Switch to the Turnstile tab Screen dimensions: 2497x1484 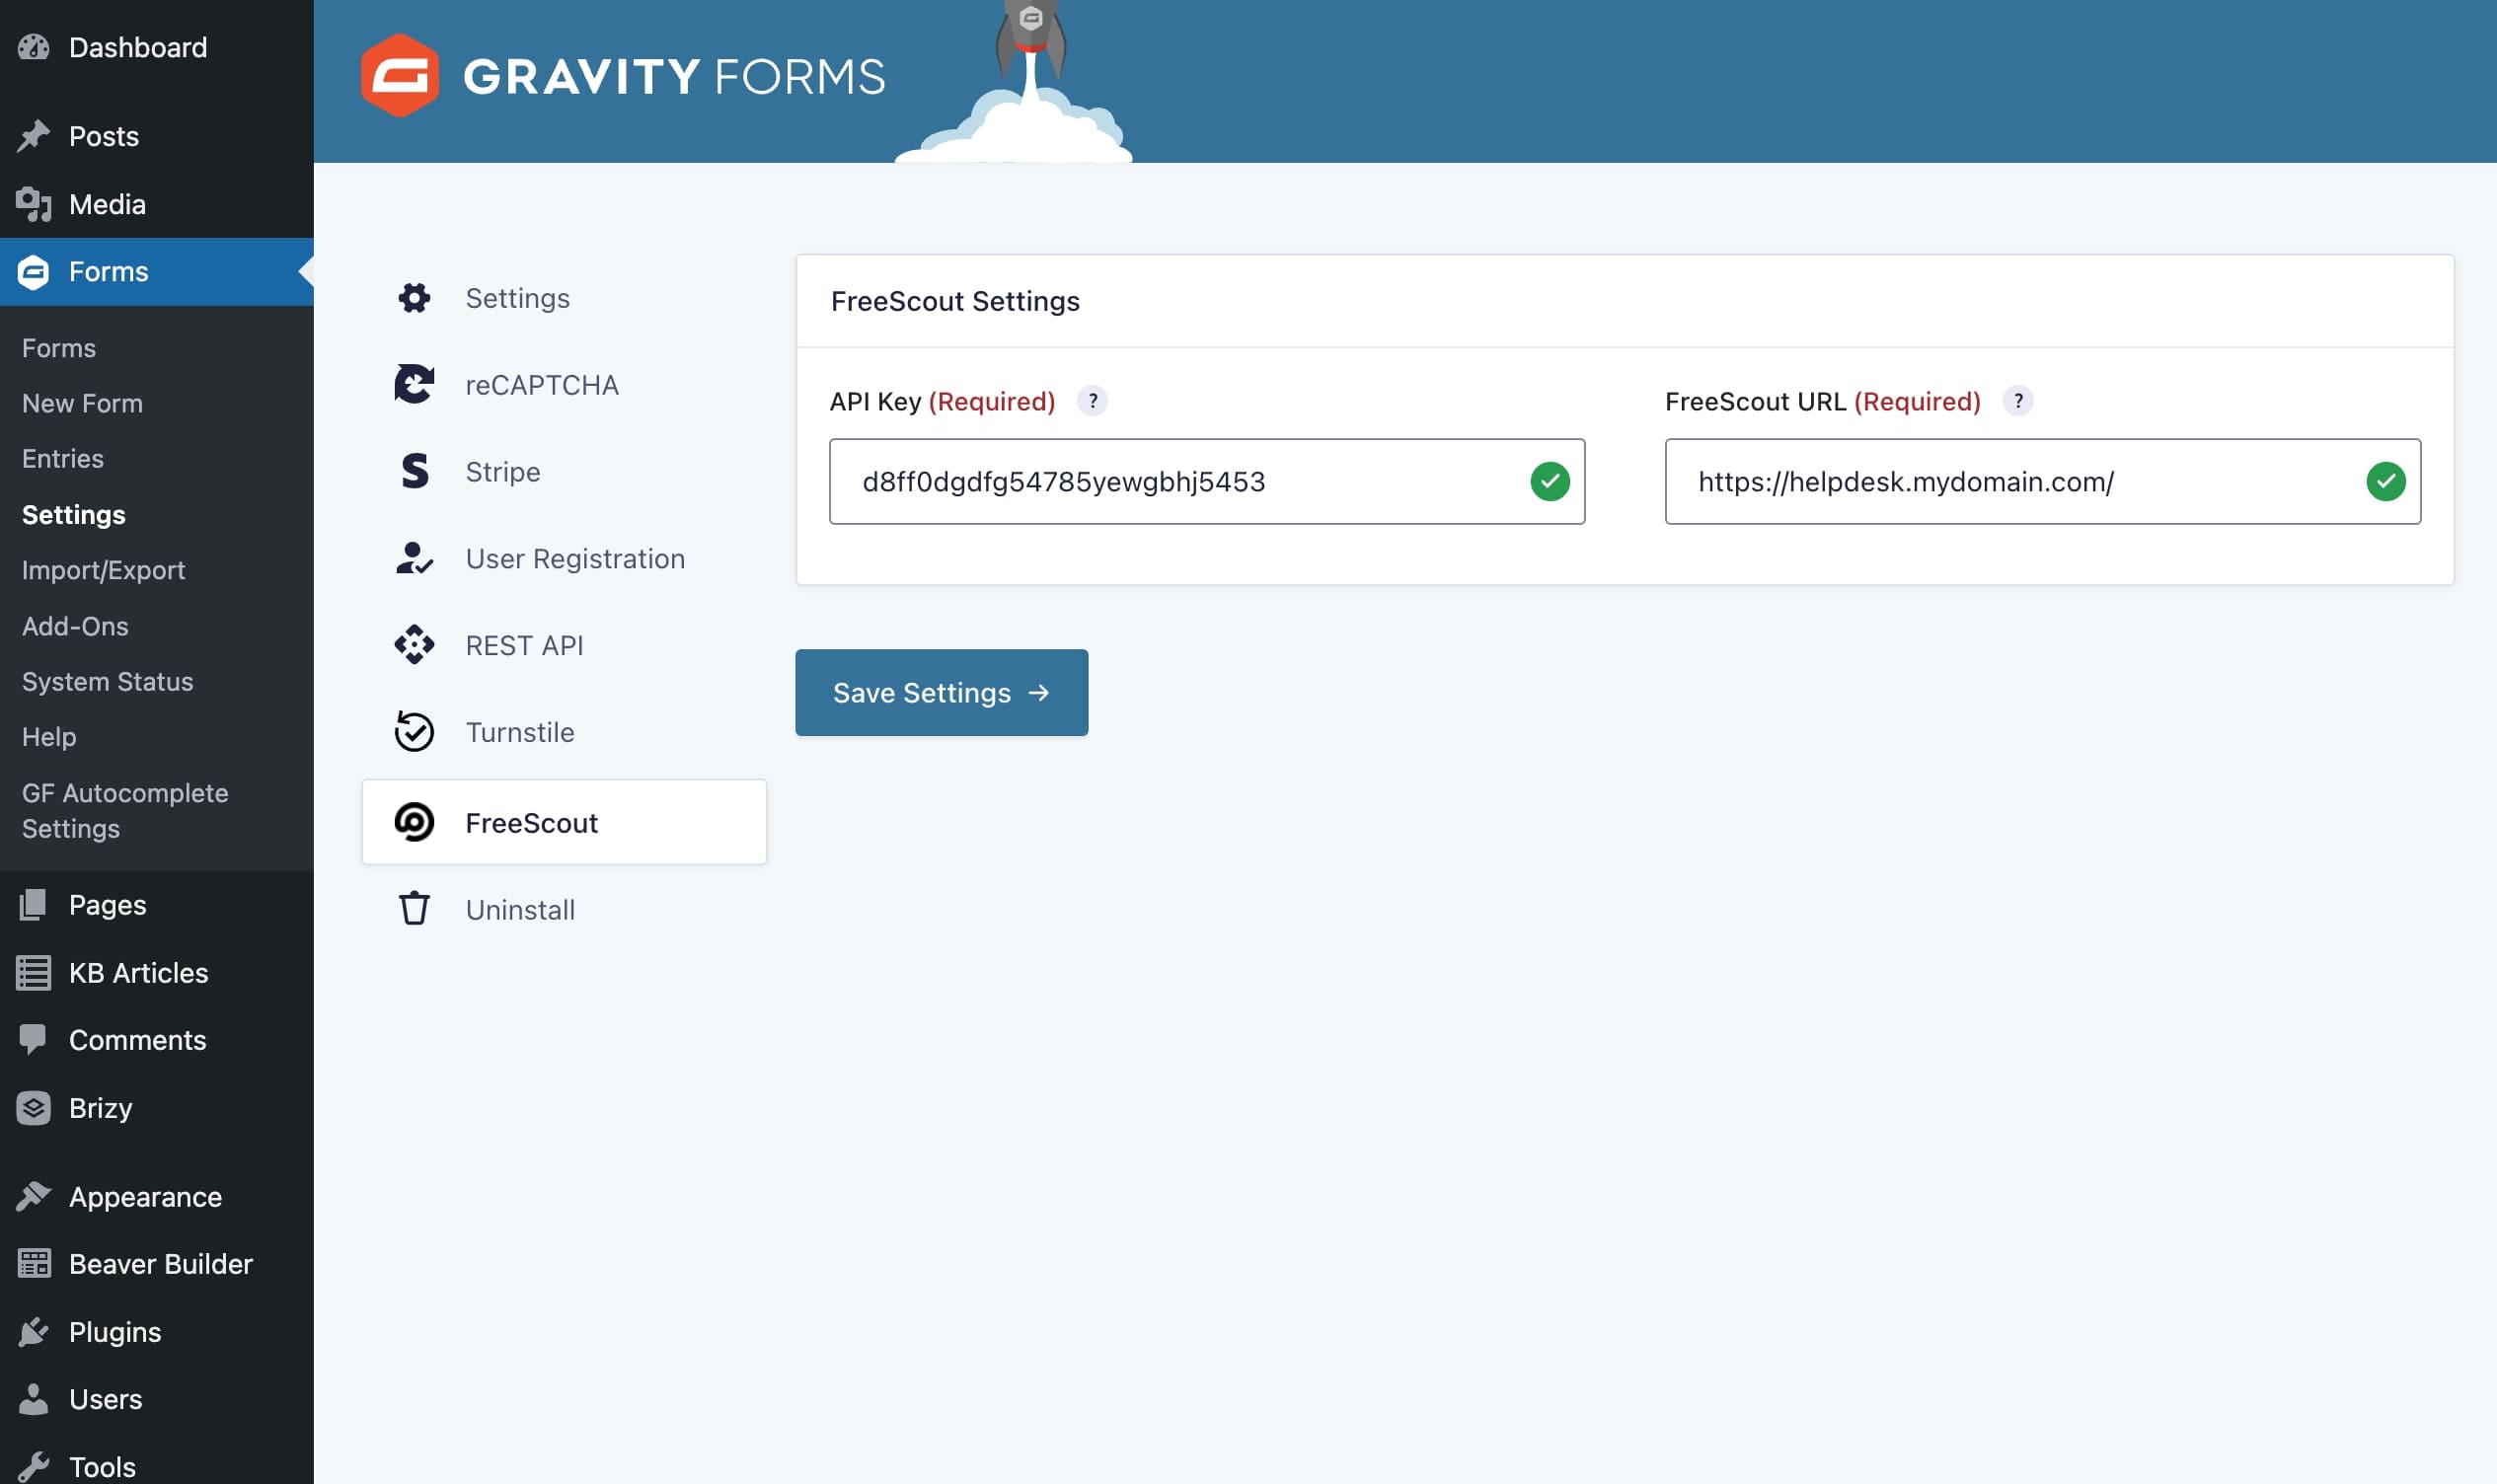(564, 732)
